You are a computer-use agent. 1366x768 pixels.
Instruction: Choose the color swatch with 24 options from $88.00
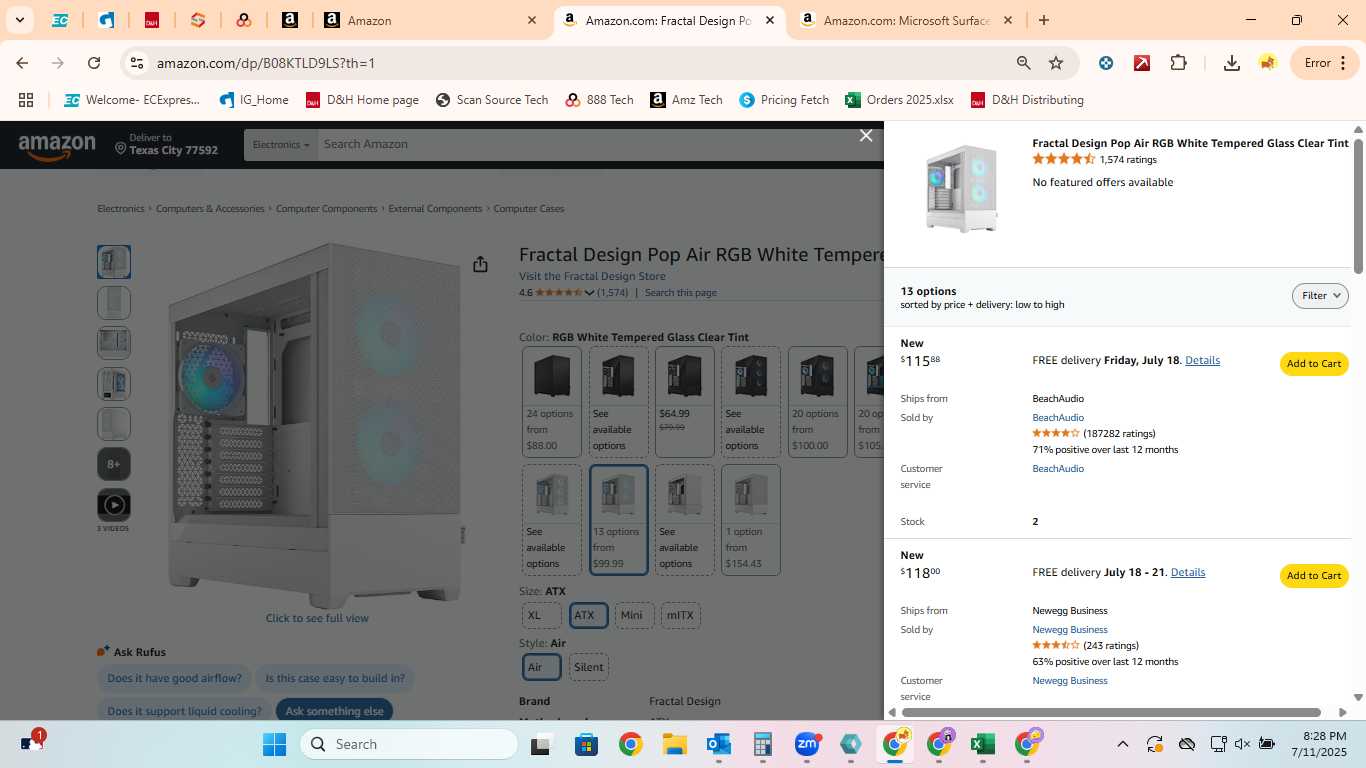coord(552,402)
